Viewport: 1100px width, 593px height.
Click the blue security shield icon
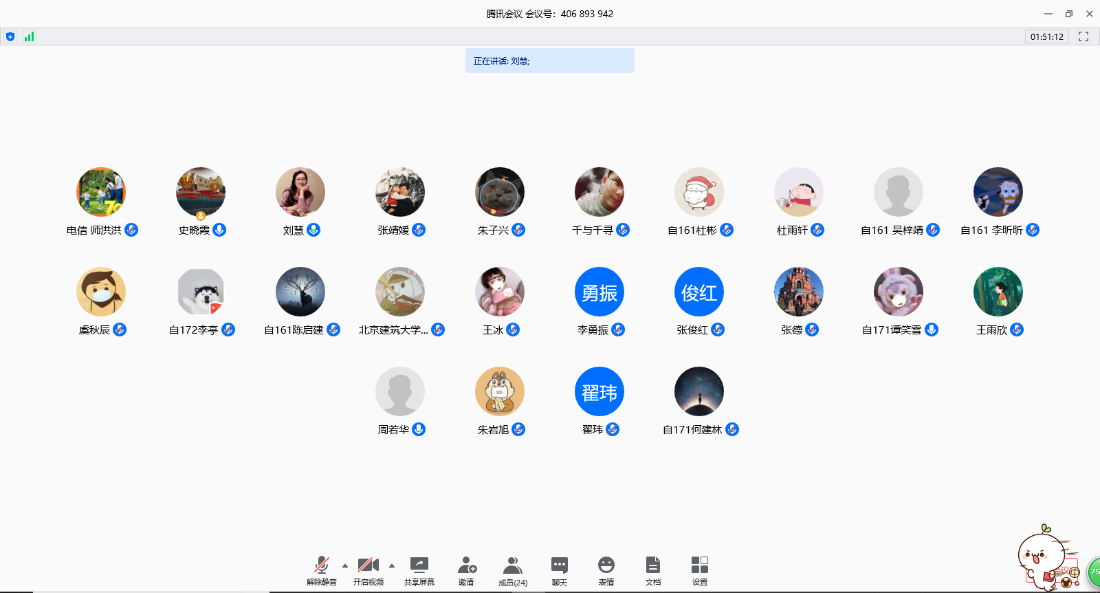point(10,36)
